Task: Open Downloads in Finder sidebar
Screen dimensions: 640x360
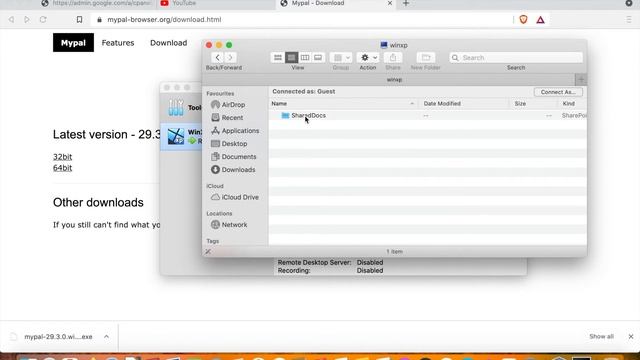Action: (x=233, y=169)
